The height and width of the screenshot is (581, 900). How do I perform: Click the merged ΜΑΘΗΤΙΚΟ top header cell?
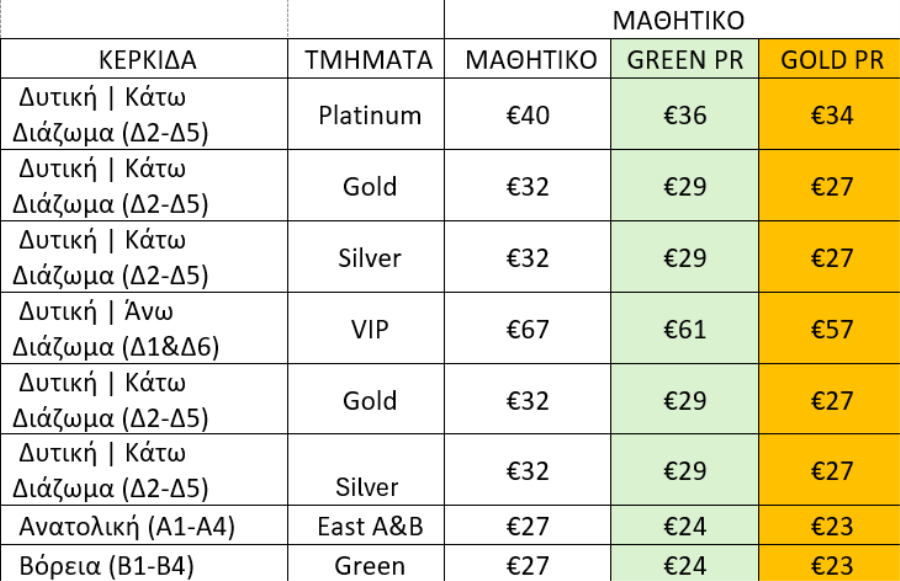(672, 20)
